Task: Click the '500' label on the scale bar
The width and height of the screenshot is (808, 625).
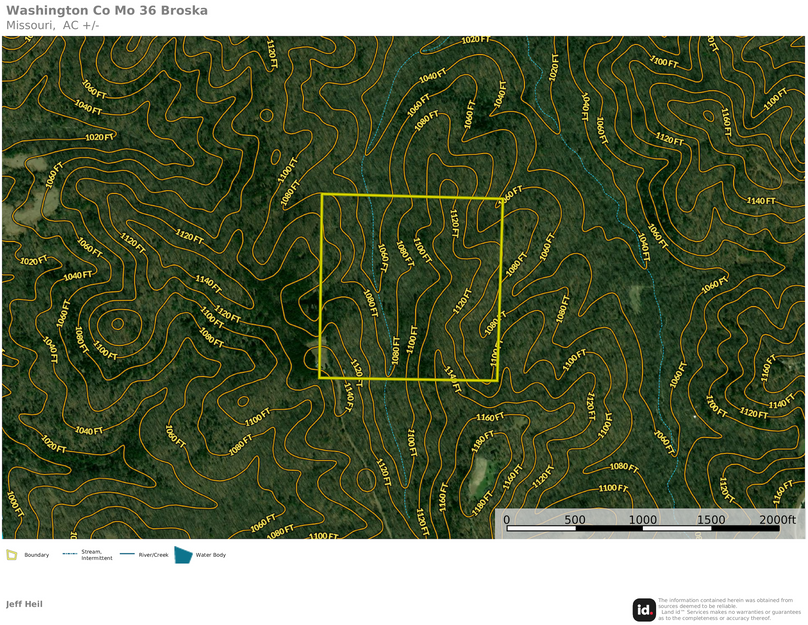Action: pyautogui.click(x=575, y=520)
